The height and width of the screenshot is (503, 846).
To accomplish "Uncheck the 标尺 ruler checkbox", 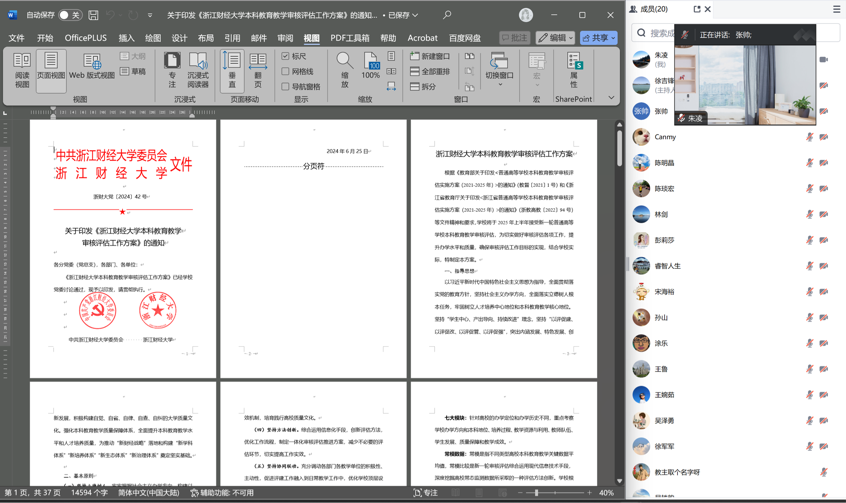I will click(x=286, y=57).
